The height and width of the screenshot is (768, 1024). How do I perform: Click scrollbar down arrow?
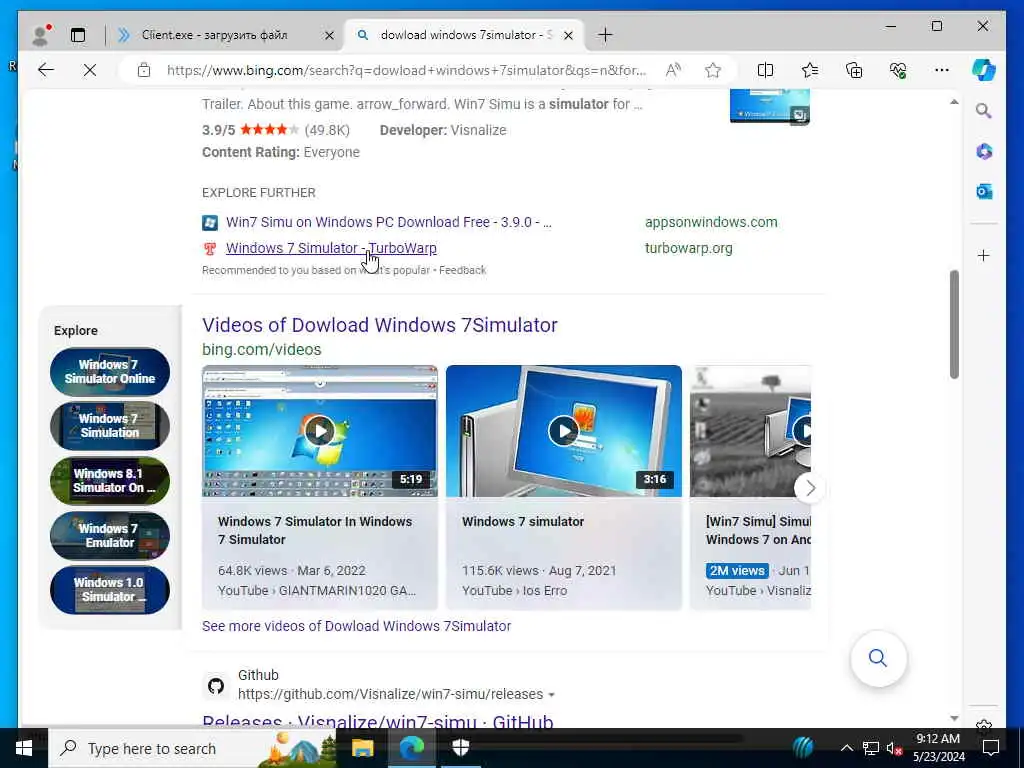[954, 718]
